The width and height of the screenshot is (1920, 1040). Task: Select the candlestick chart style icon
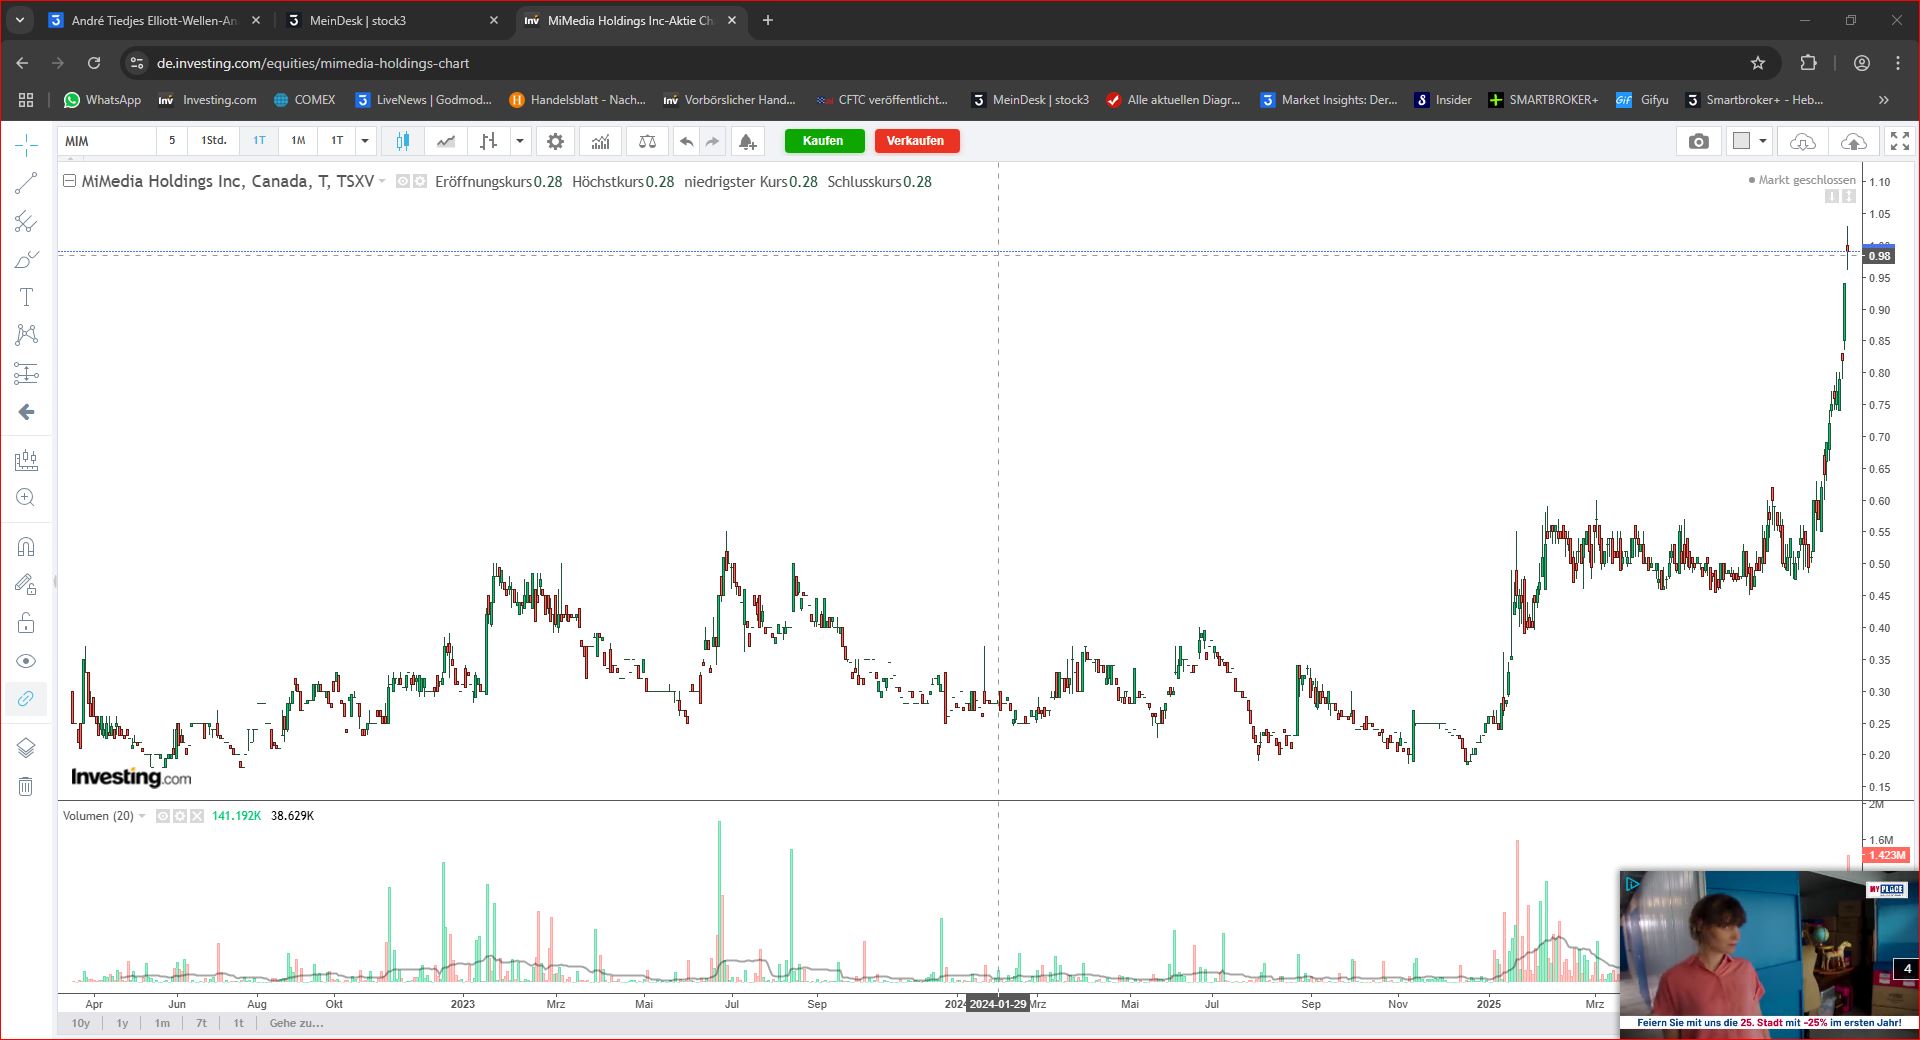click(402, 141)
